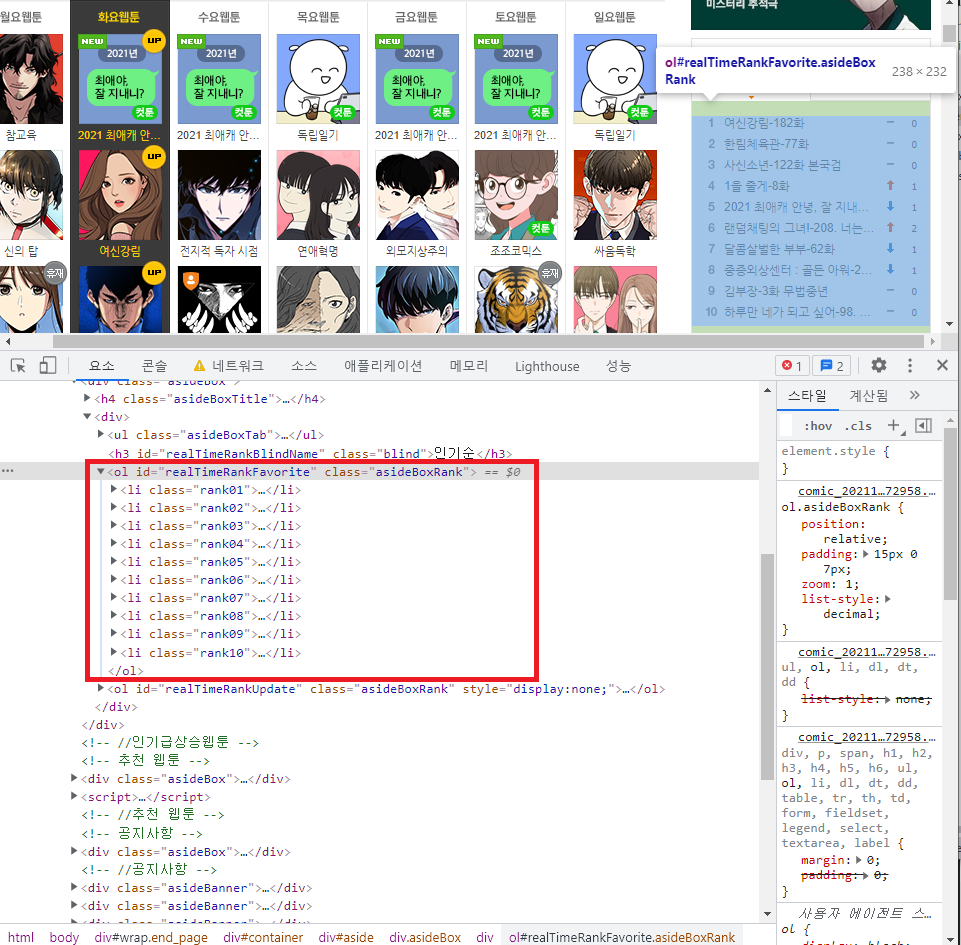Screen dimensions: 961x945
Task: Click the page horizontal scrollbar
Action: pos(488,341)
